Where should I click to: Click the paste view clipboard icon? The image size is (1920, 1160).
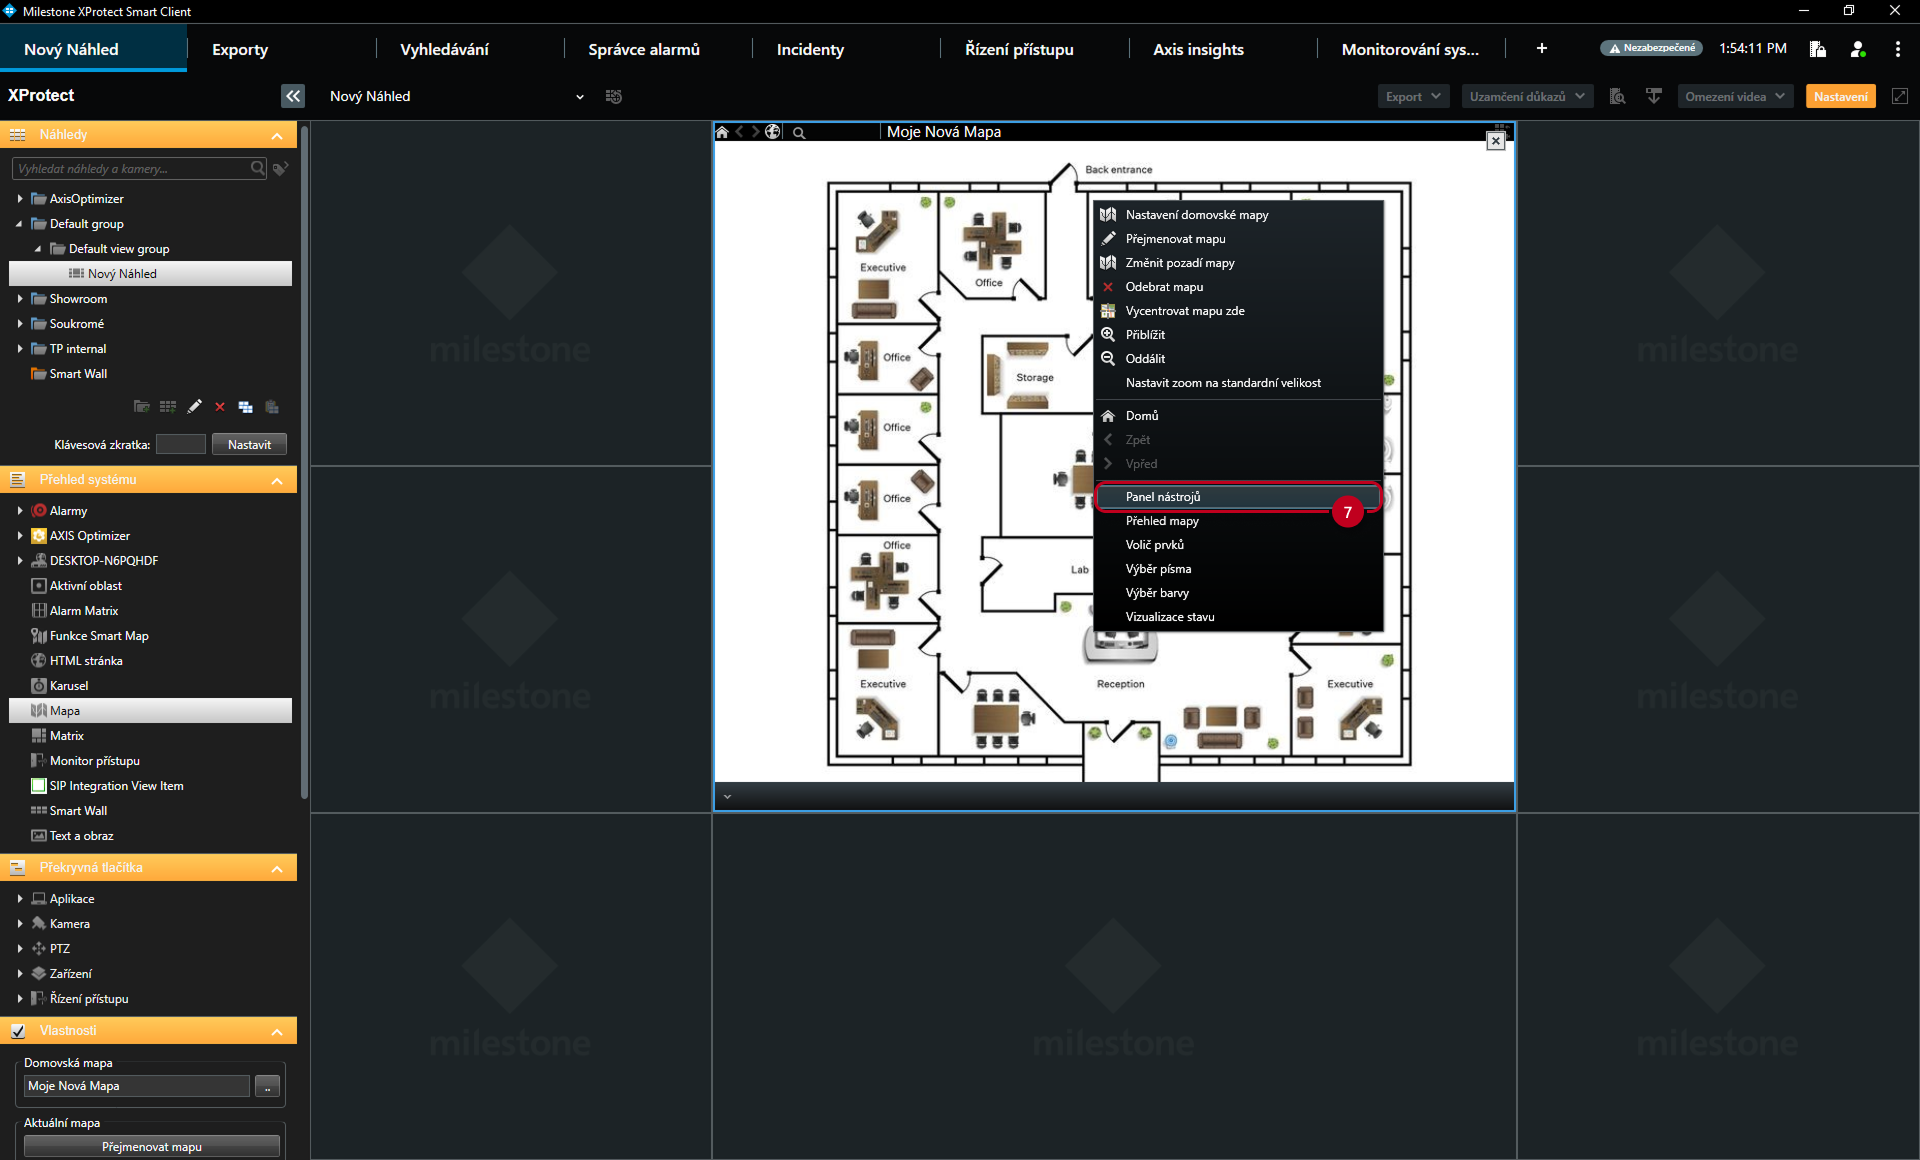click(x=272, y=407)
